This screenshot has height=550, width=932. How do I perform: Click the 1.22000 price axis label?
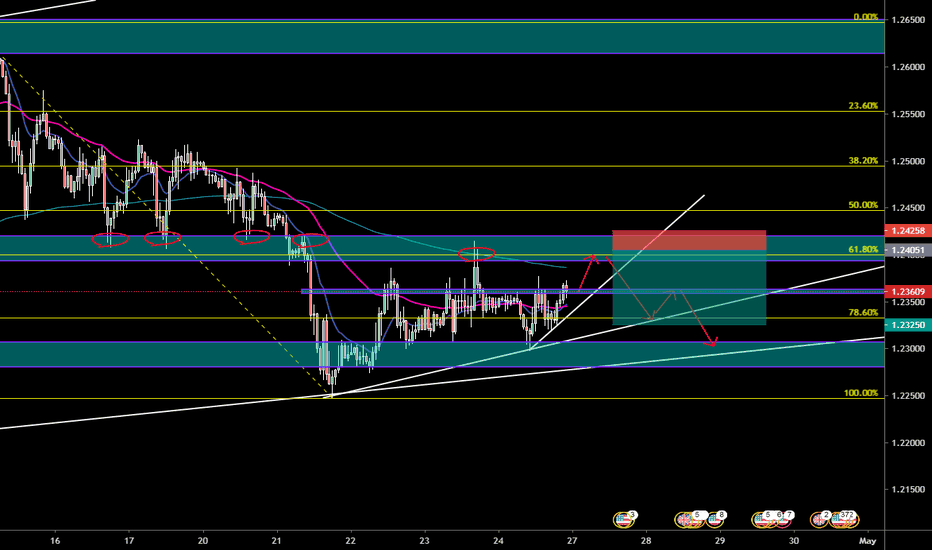pos(908,443)
